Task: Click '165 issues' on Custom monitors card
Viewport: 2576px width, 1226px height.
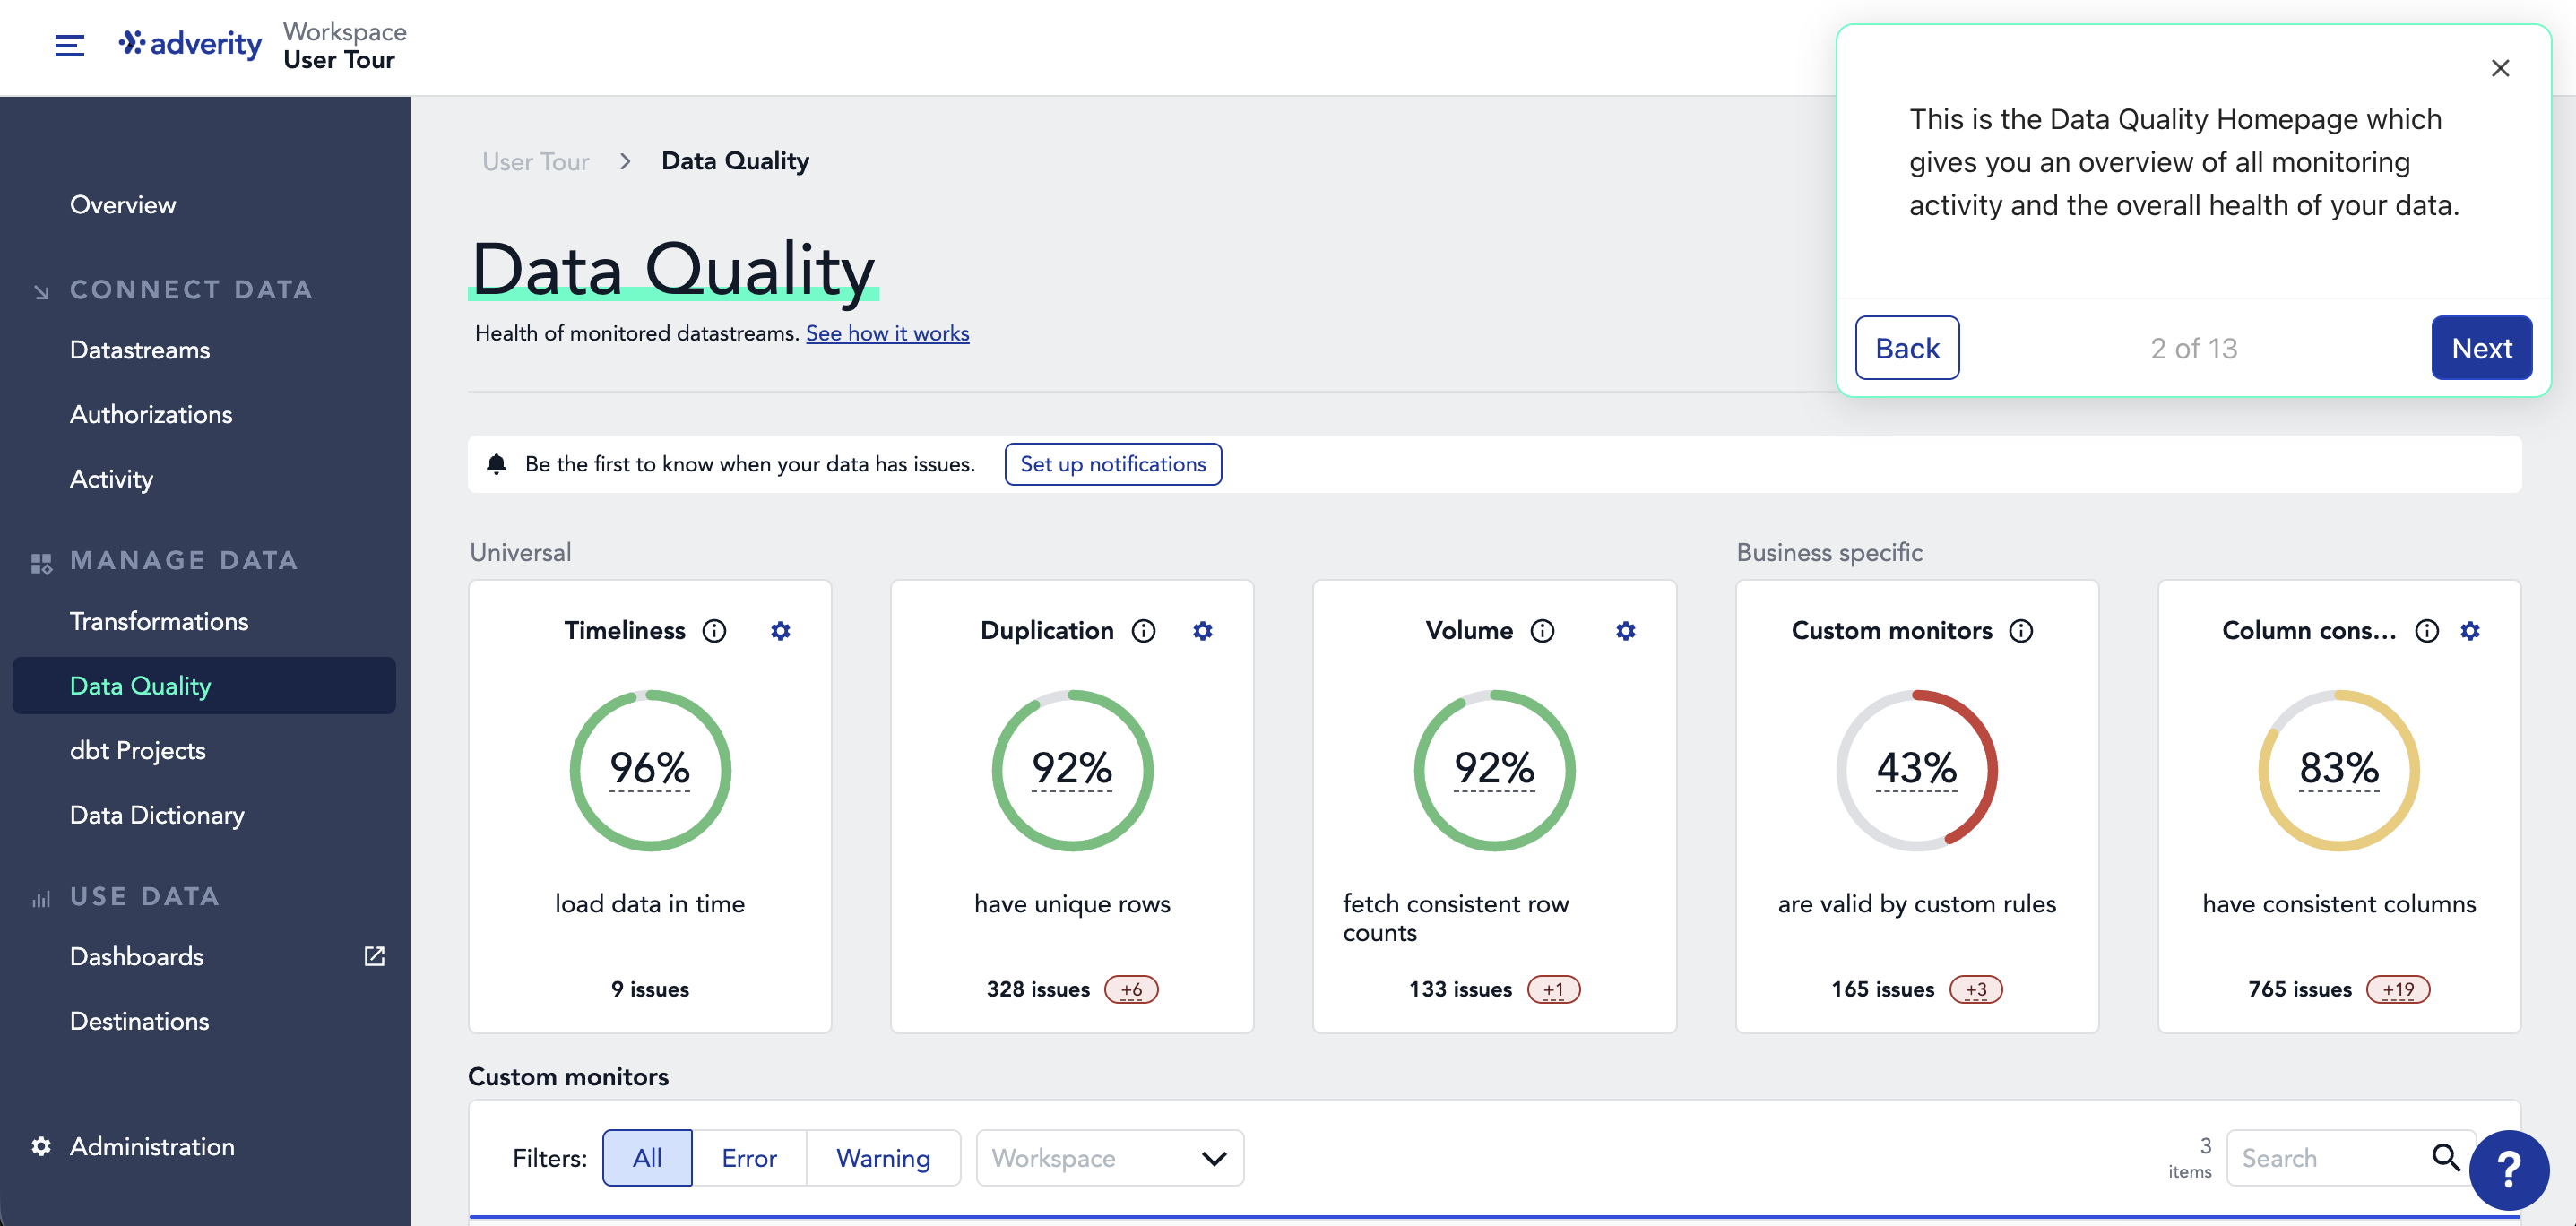Action: (x=1883, y=989)
